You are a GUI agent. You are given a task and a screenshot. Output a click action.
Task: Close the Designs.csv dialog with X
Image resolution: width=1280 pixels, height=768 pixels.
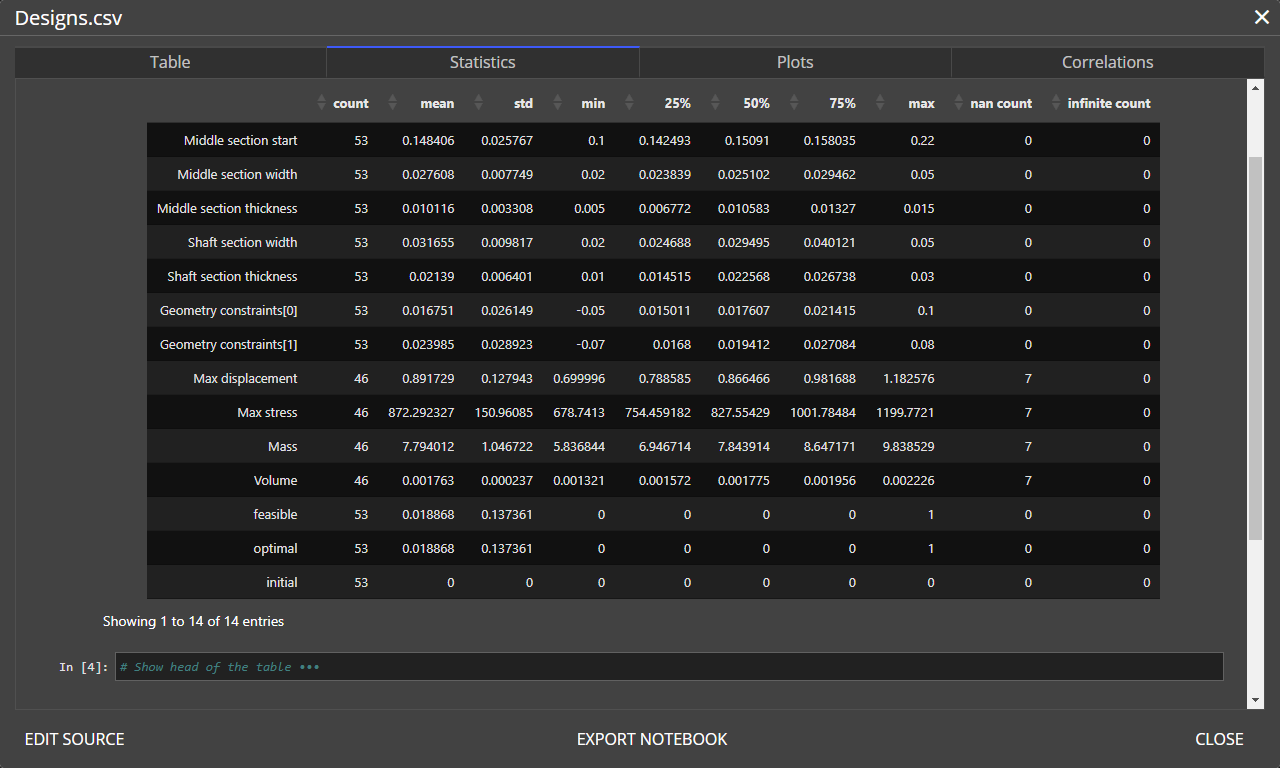tap(1262, 17)
